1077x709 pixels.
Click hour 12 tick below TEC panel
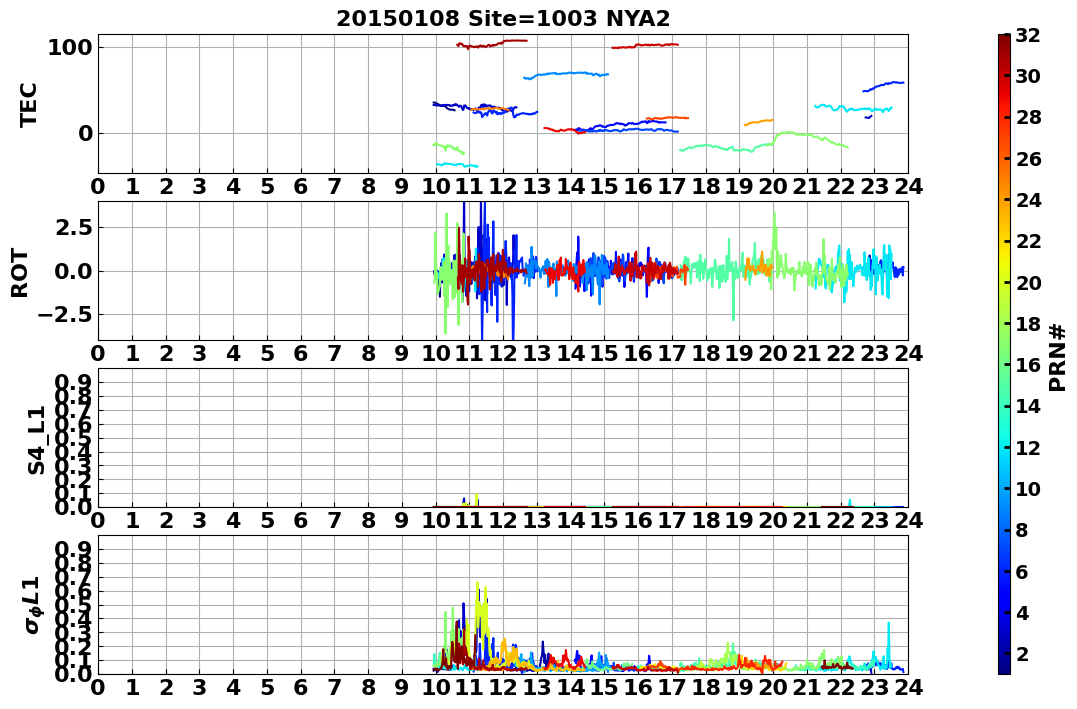503,186
